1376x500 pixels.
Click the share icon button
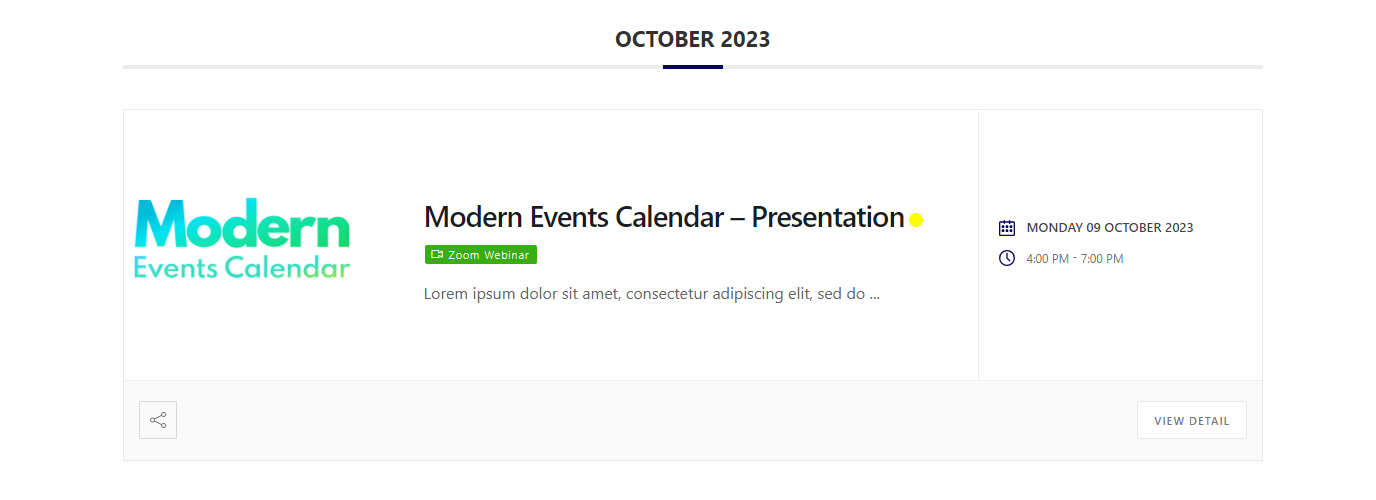click(158, 420)
